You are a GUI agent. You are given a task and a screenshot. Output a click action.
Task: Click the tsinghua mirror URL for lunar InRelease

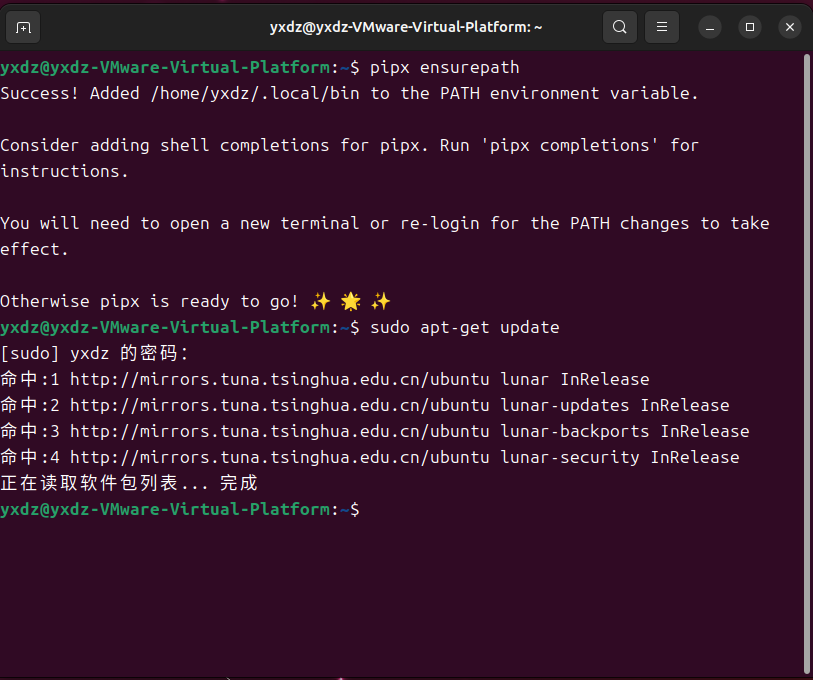click(x=279, y=379)
